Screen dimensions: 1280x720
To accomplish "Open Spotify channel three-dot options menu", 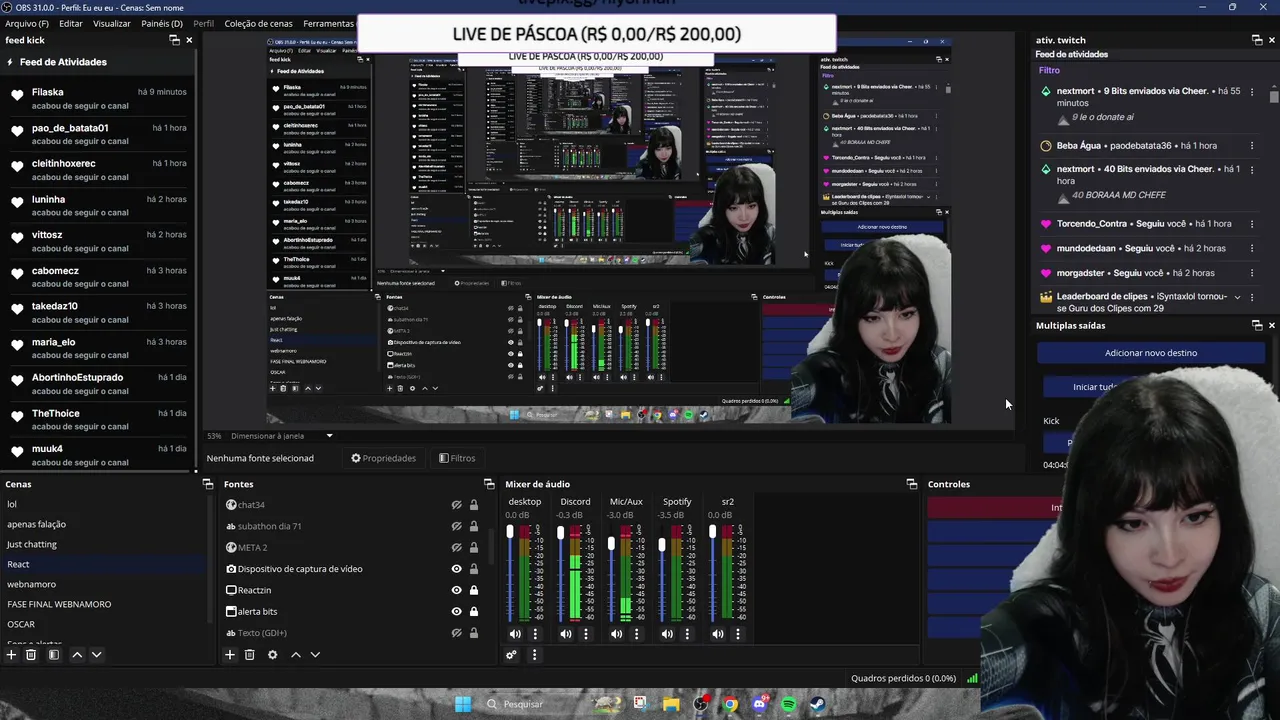I will click(687, 634).
